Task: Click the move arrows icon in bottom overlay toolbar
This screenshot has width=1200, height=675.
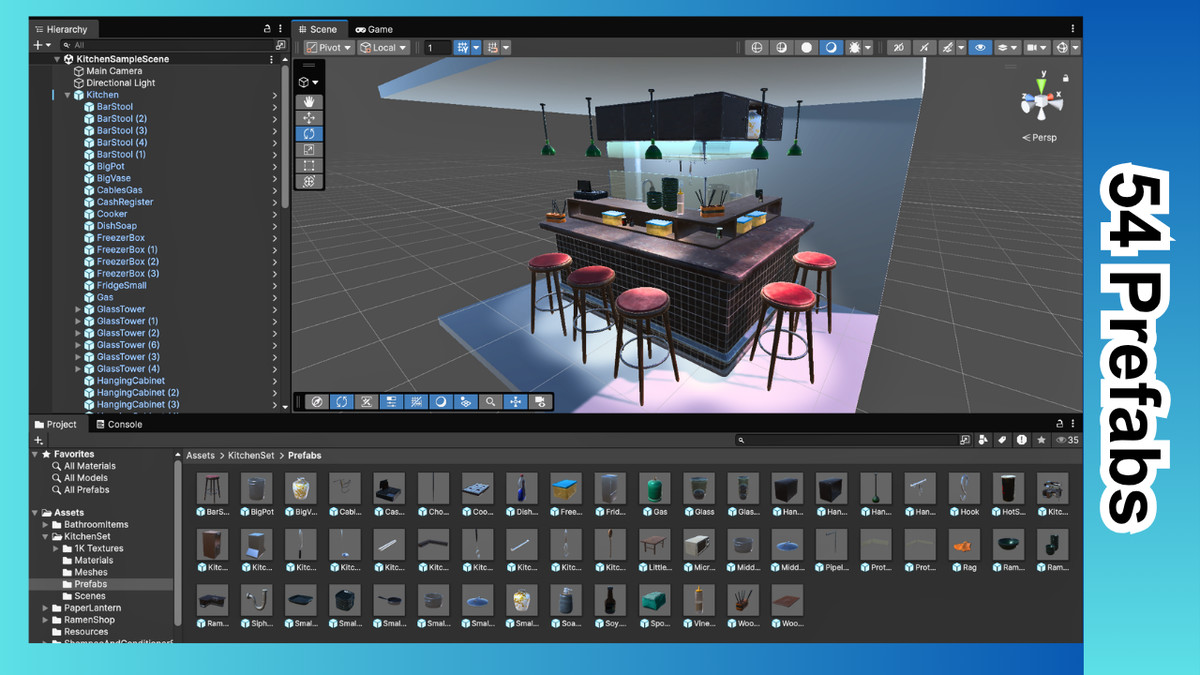Action: pyautogui.click(x=516, y=402)
